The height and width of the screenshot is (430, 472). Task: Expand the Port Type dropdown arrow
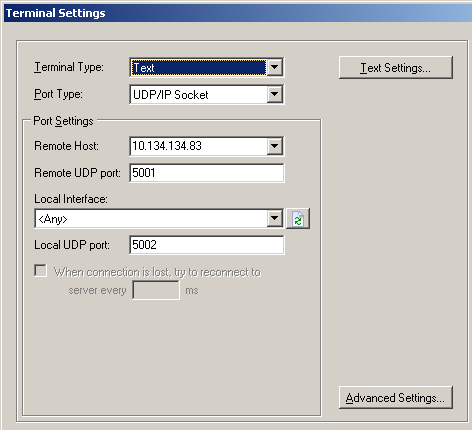coord(274,94)
